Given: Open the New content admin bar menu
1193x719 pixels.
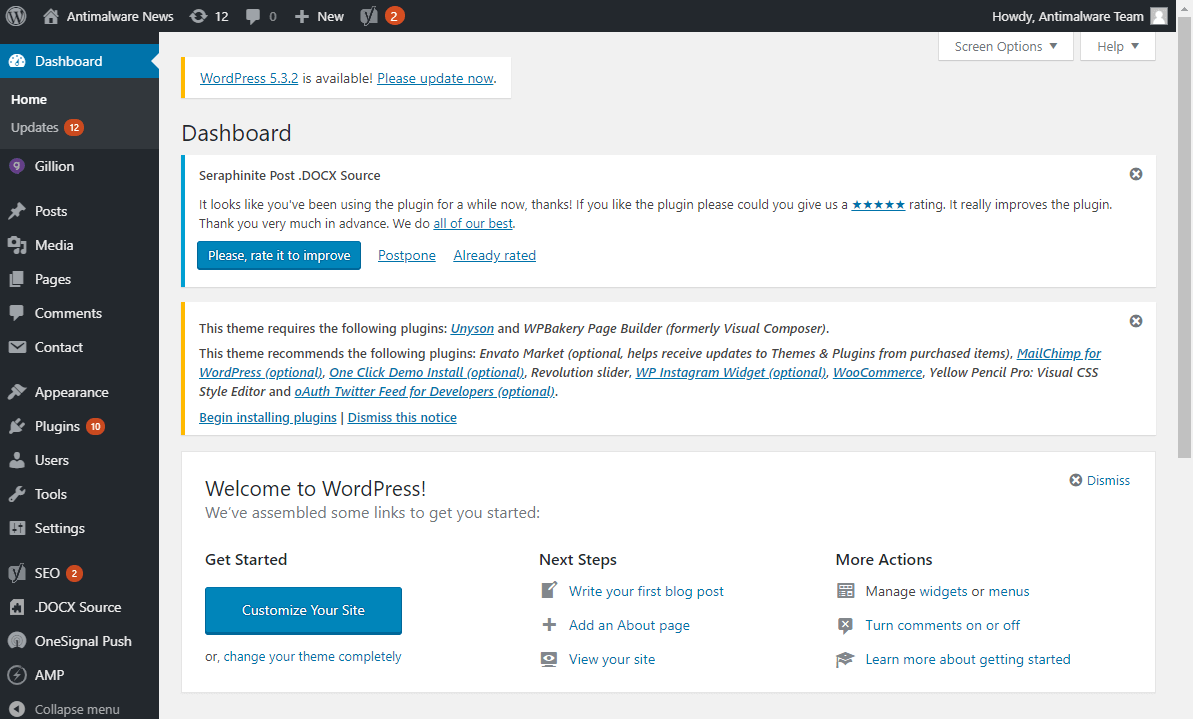Looking at the screenshot, I should 318,15.
